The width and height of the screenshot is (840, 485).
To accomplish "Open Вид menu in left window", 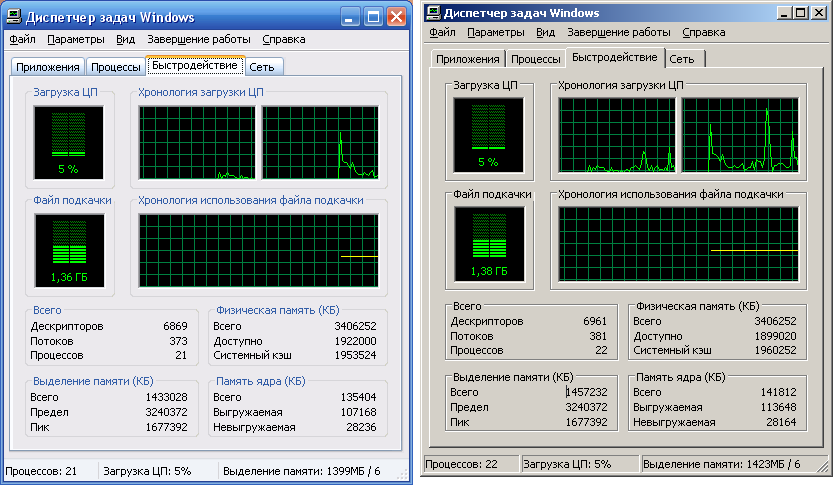I will click(x=125, y=40).
